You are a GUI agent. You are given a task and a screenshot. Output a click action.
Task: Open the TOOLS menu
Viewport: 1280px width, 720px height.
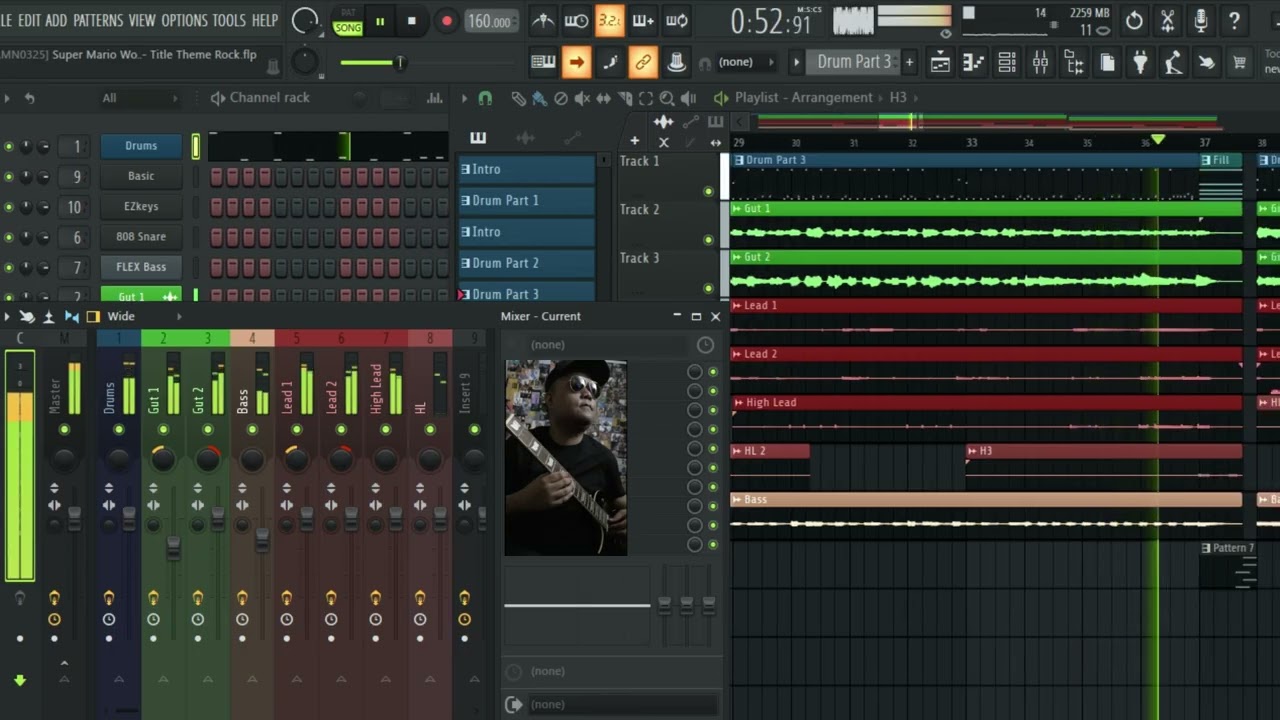(229, 20)
